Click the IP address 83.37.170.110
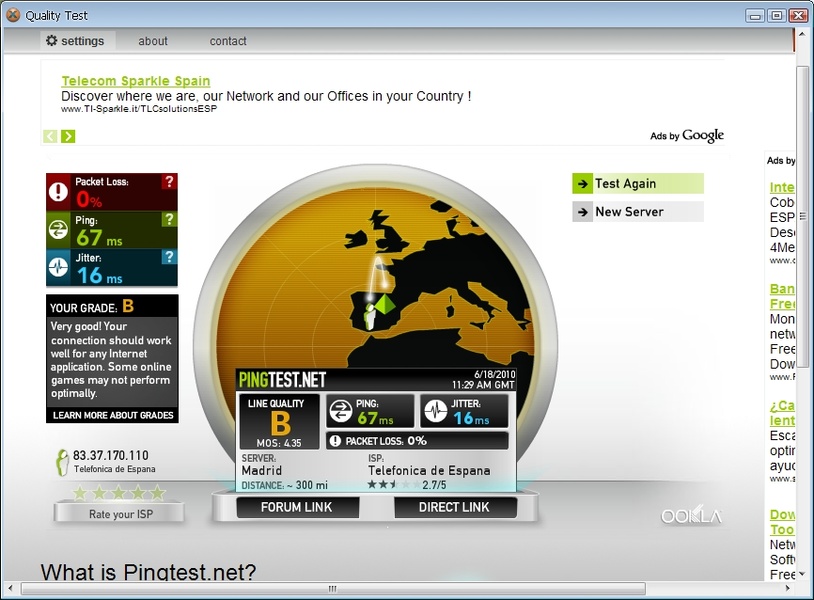Image resolution: width=814 pixels, height=600 pixels. 111,455
